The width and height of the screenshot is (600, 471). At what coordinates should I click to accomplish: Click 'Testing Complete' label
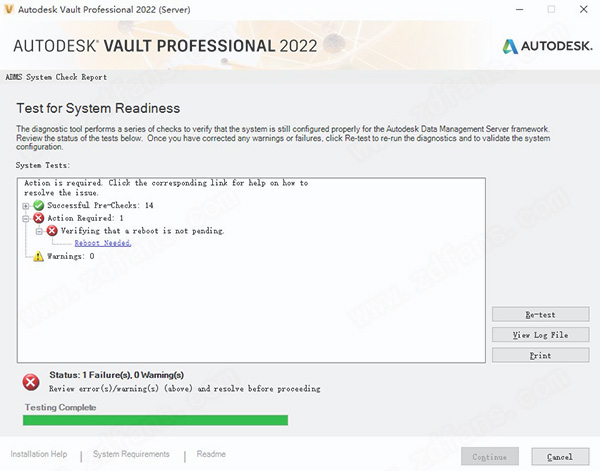(60, 407)
